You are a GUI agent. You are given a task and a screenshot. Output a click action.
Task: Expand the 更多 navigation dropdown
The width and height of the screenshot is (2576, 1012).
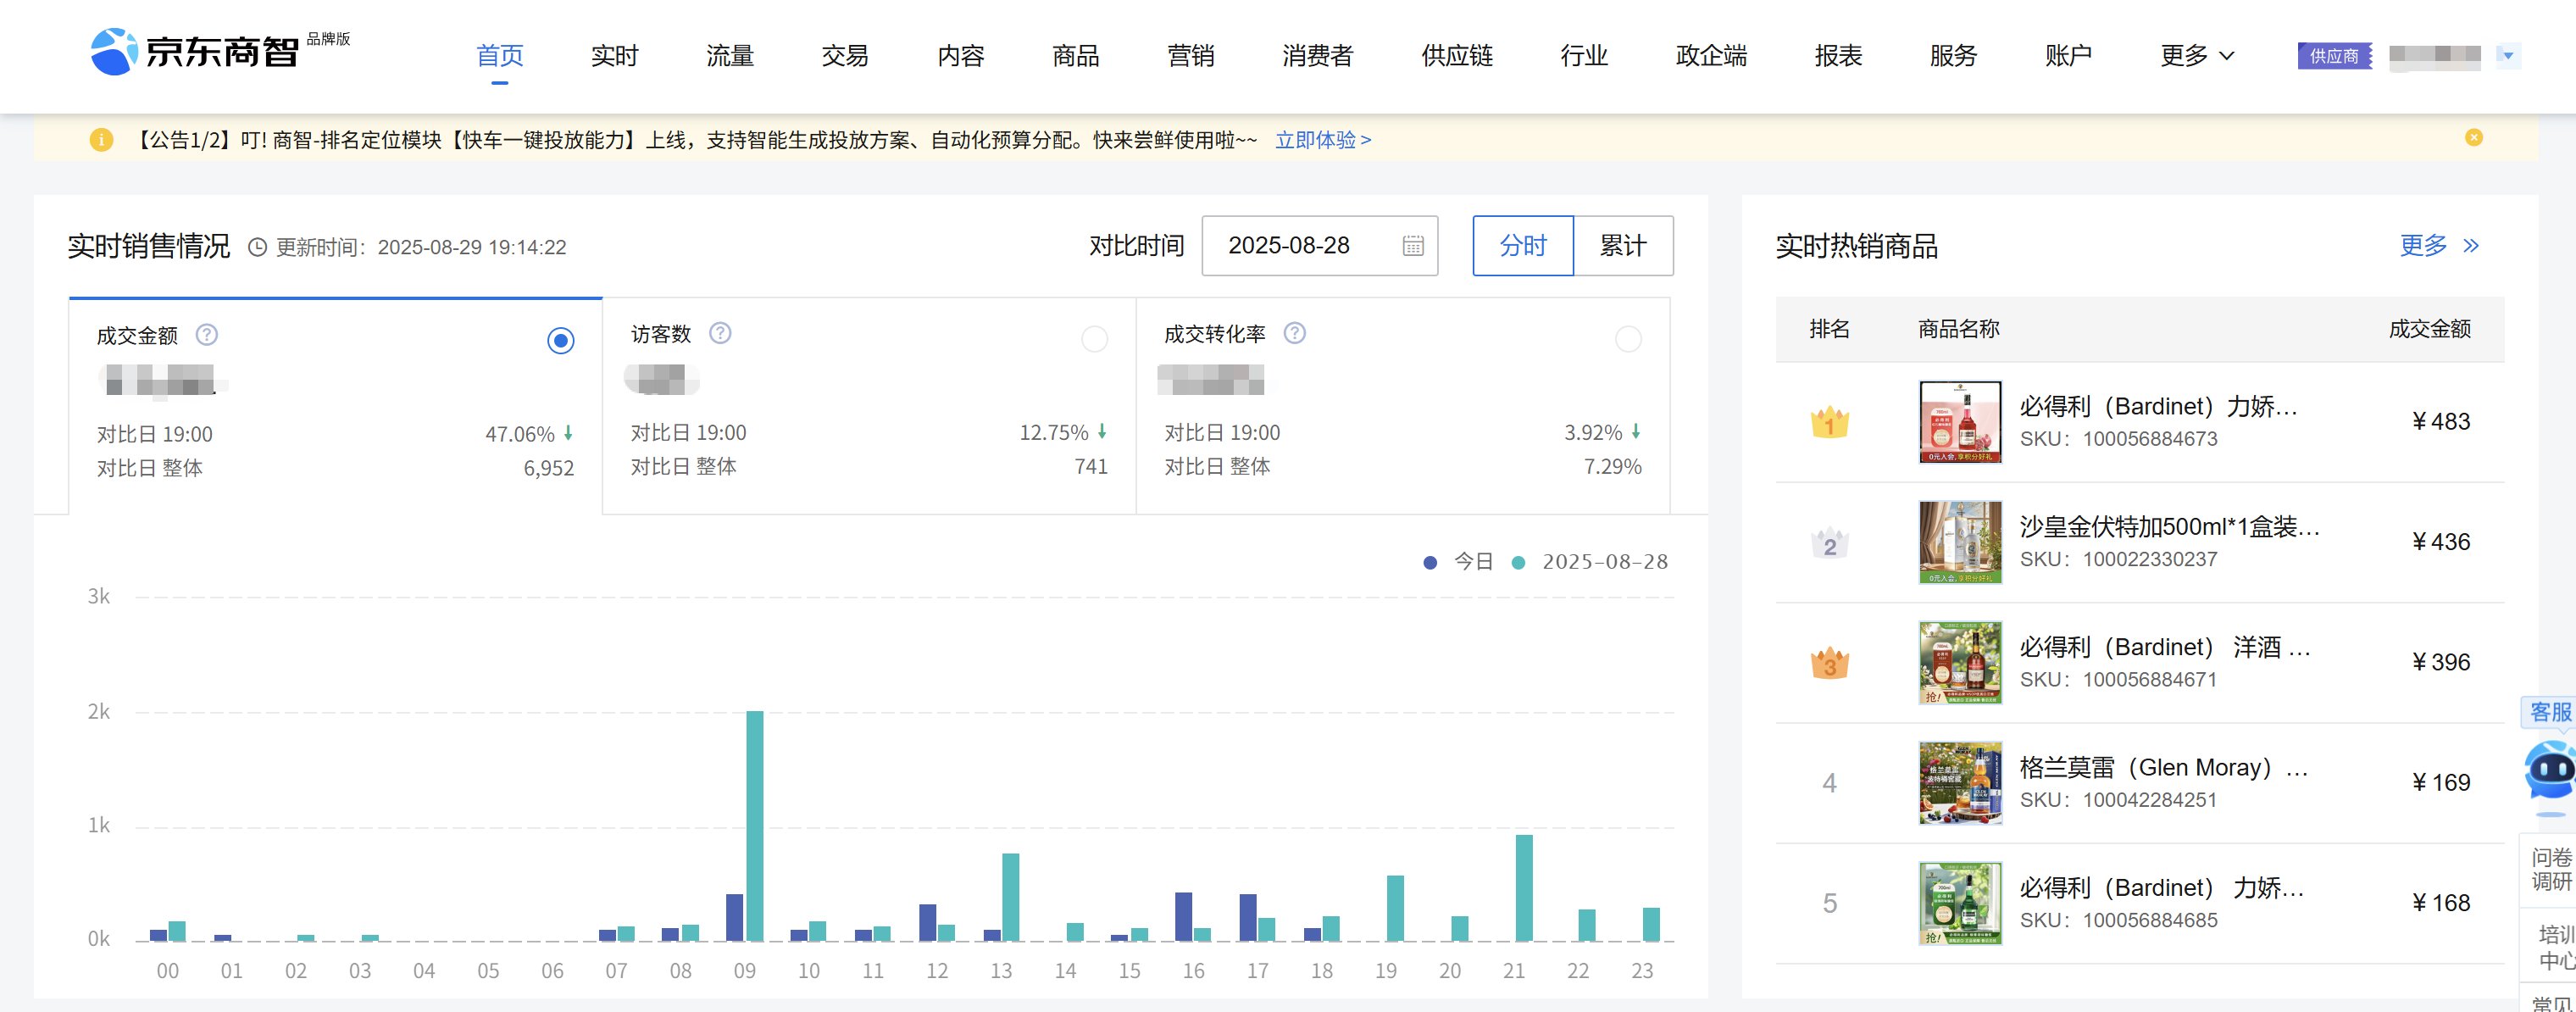click(2196, 56)
